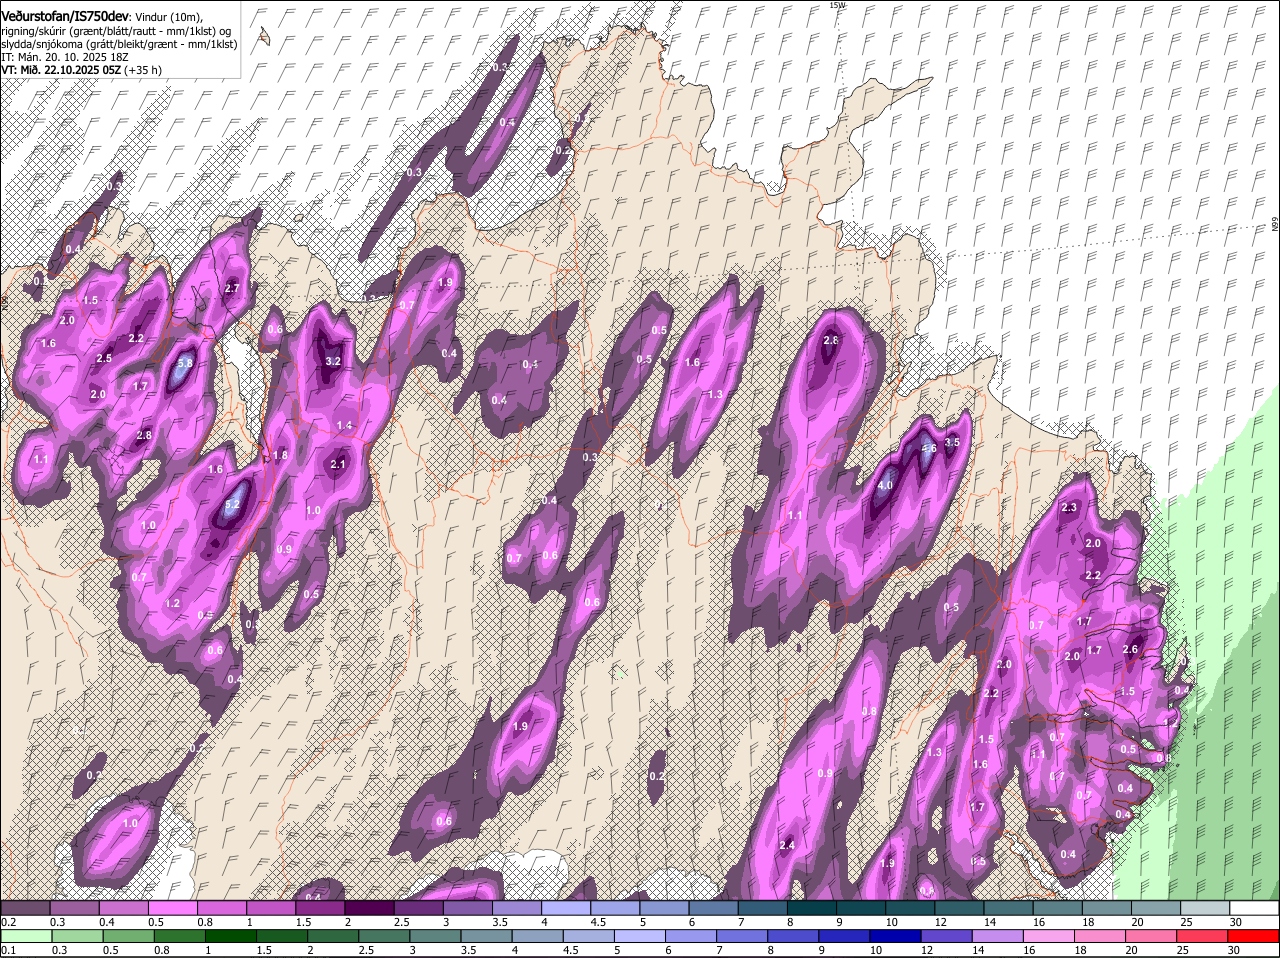Click the IT: Mán. 20. 10. 2025 18Z line
This screenshot has height=958, width=1280.
tap(66, 57)
